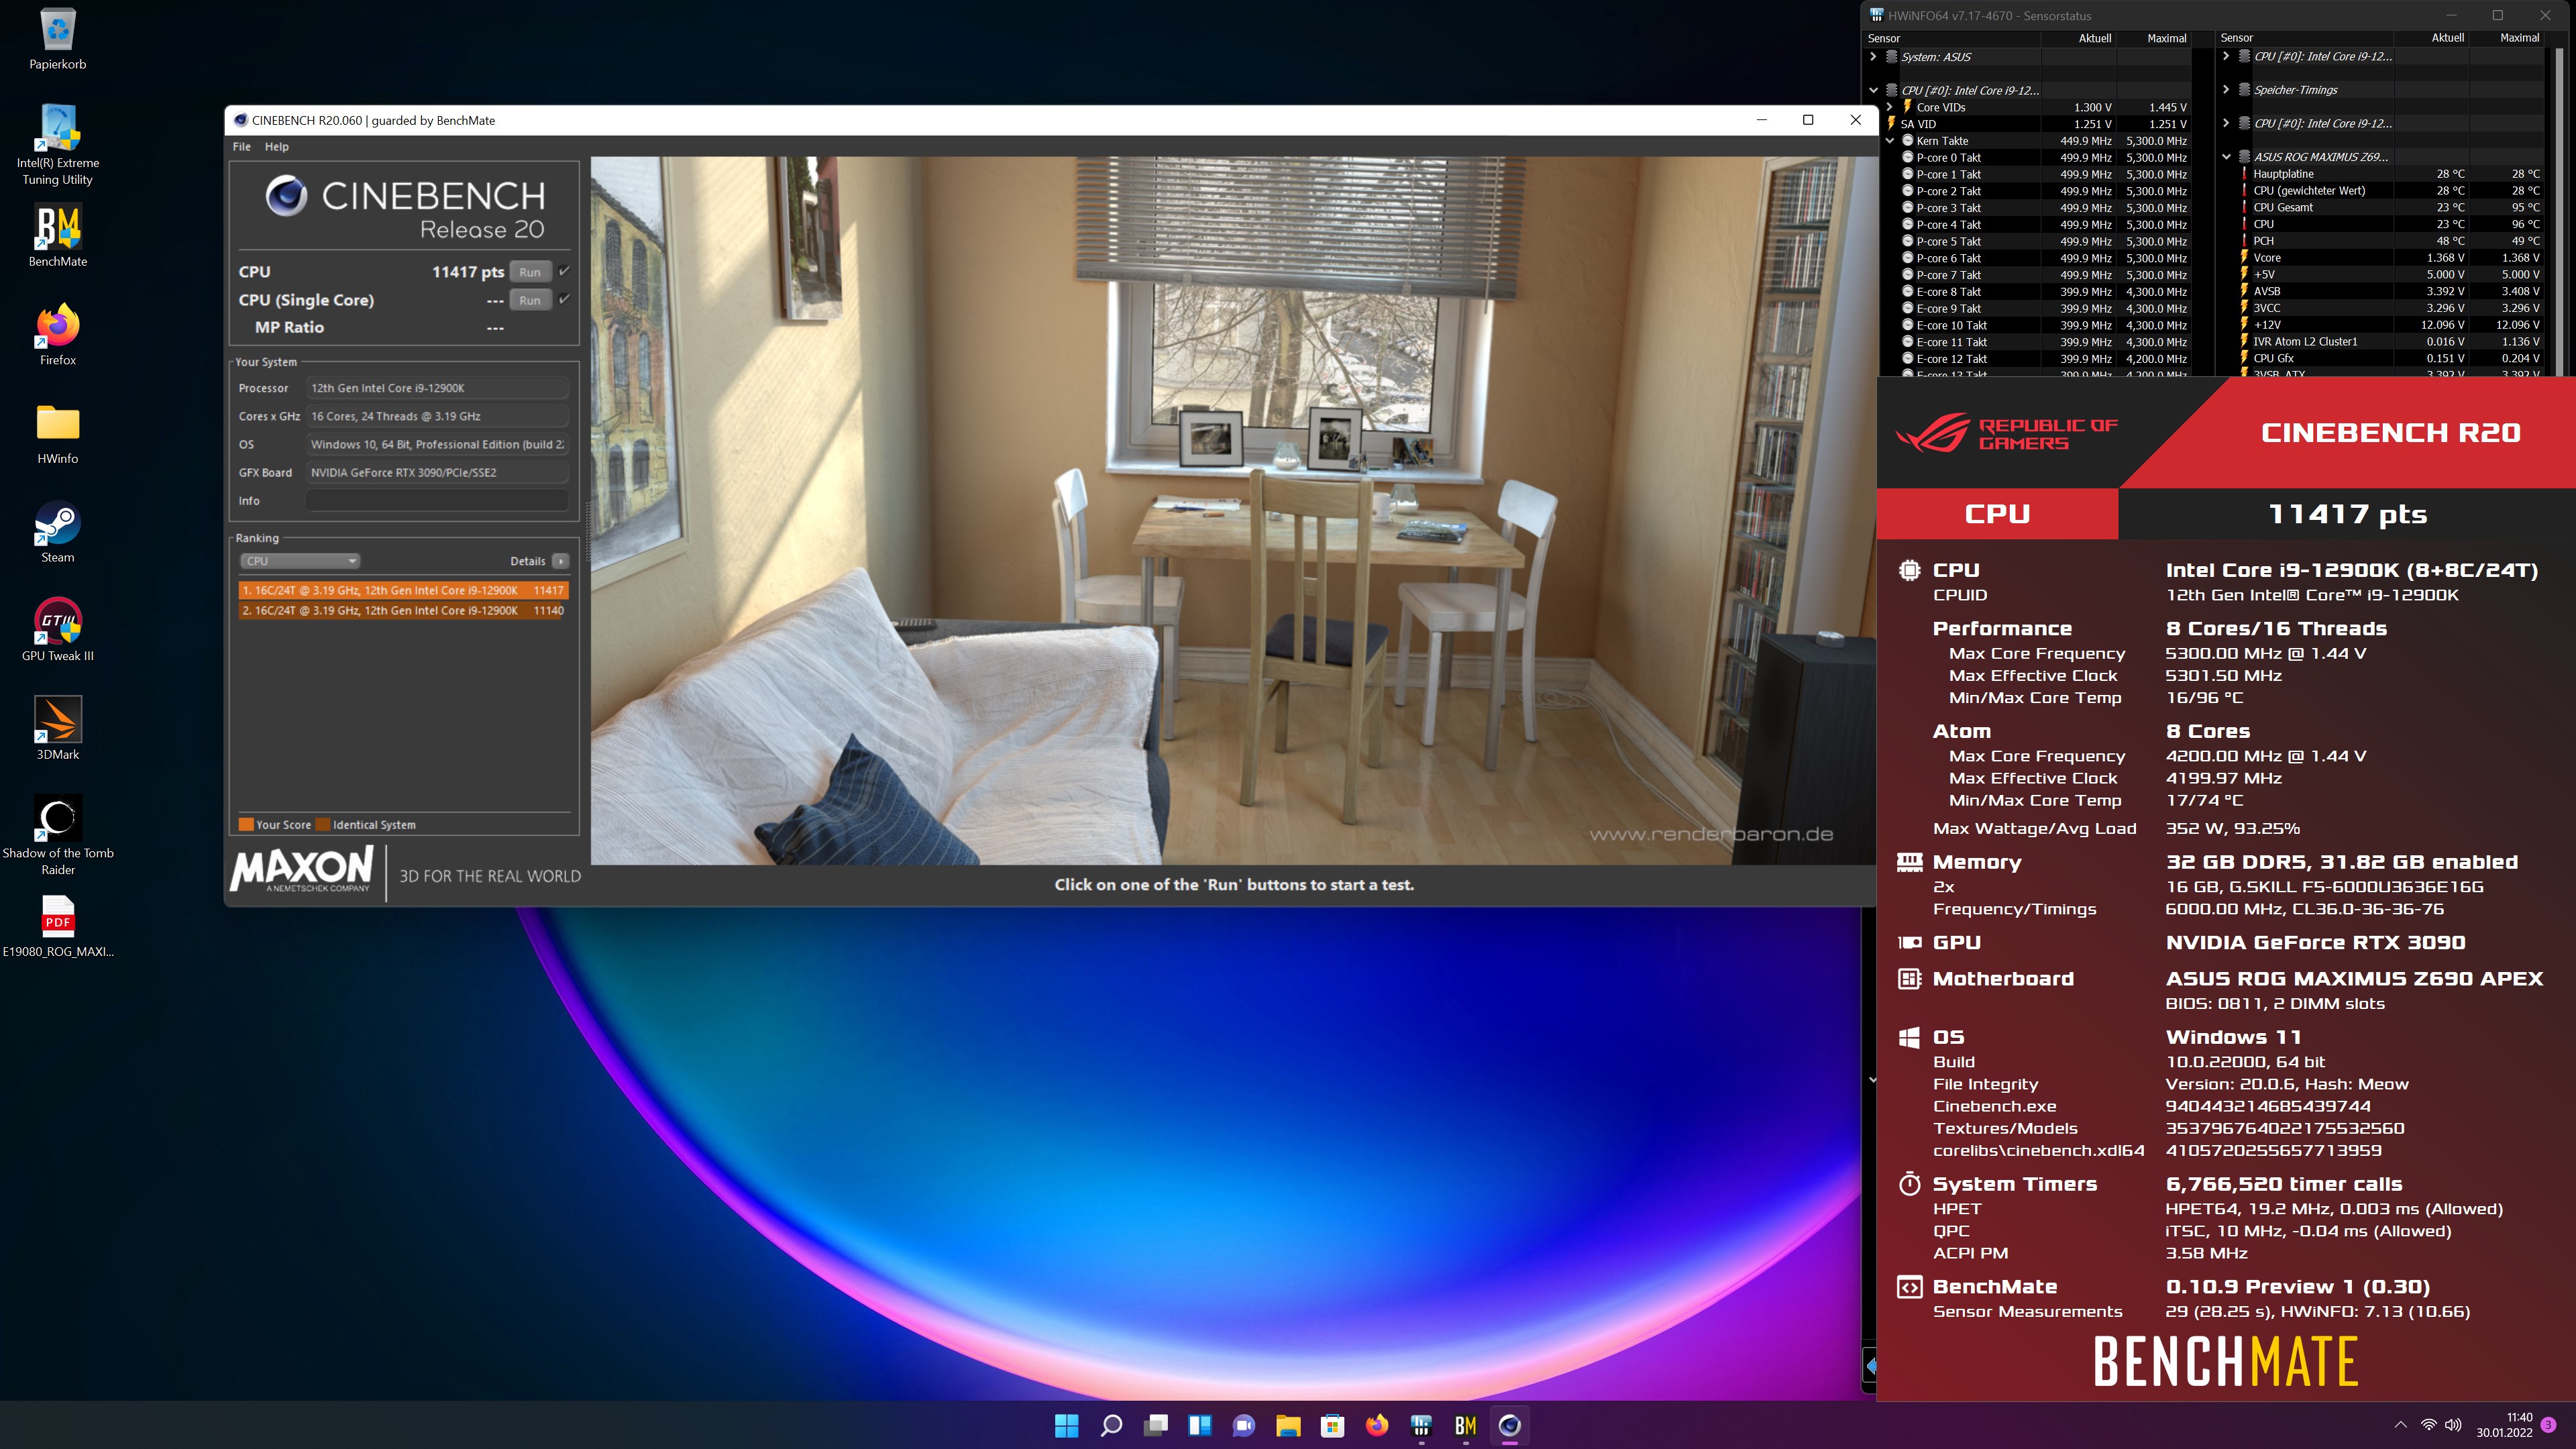This screenshot has width=2576, height=1449.
Task: Switch to HWiNFO in the taskbar
Action: point(1421,1425)
